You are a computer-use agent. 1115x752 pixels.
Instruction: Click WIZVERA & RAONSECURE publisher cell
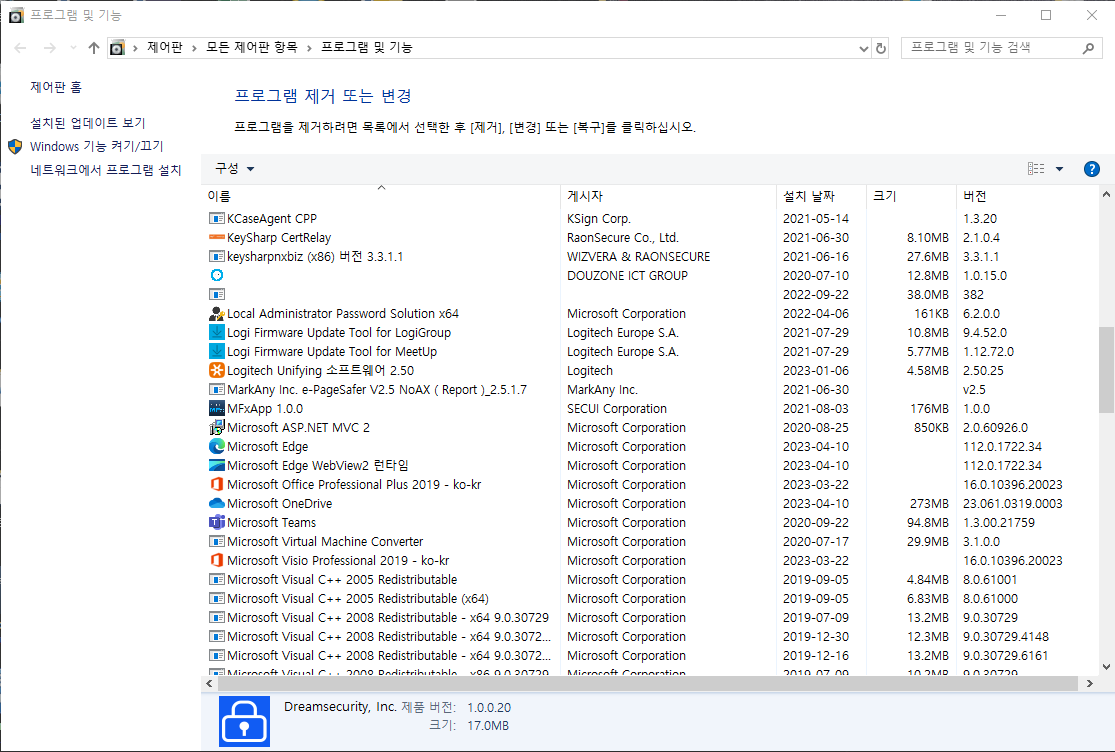click(639, 257)
